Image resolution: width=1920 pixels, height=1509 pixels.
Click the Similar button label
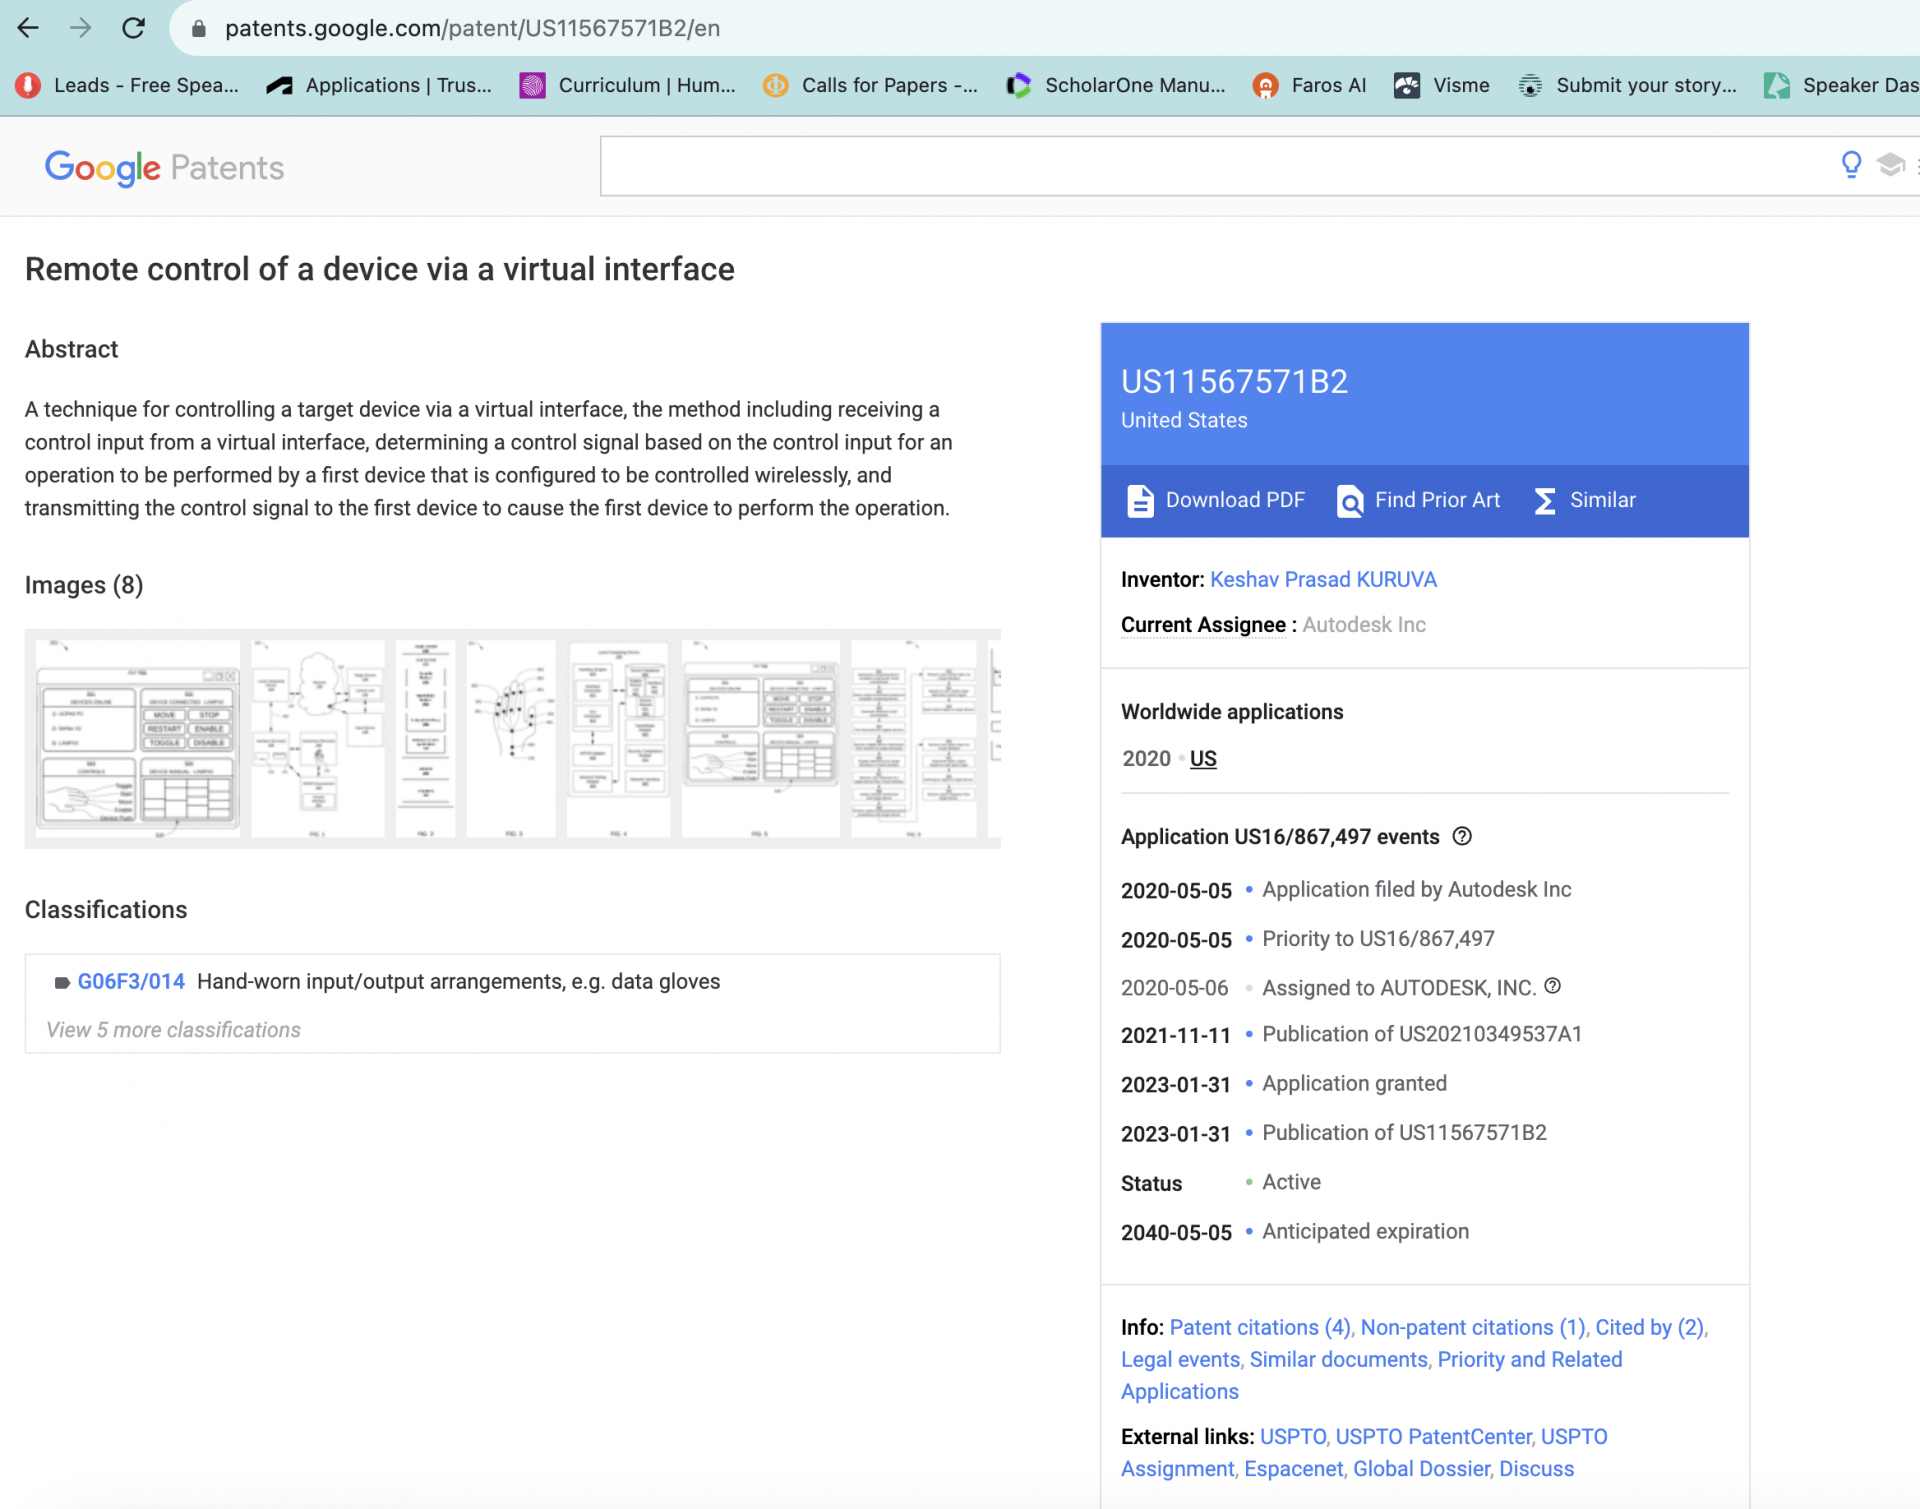(1603, 500)
